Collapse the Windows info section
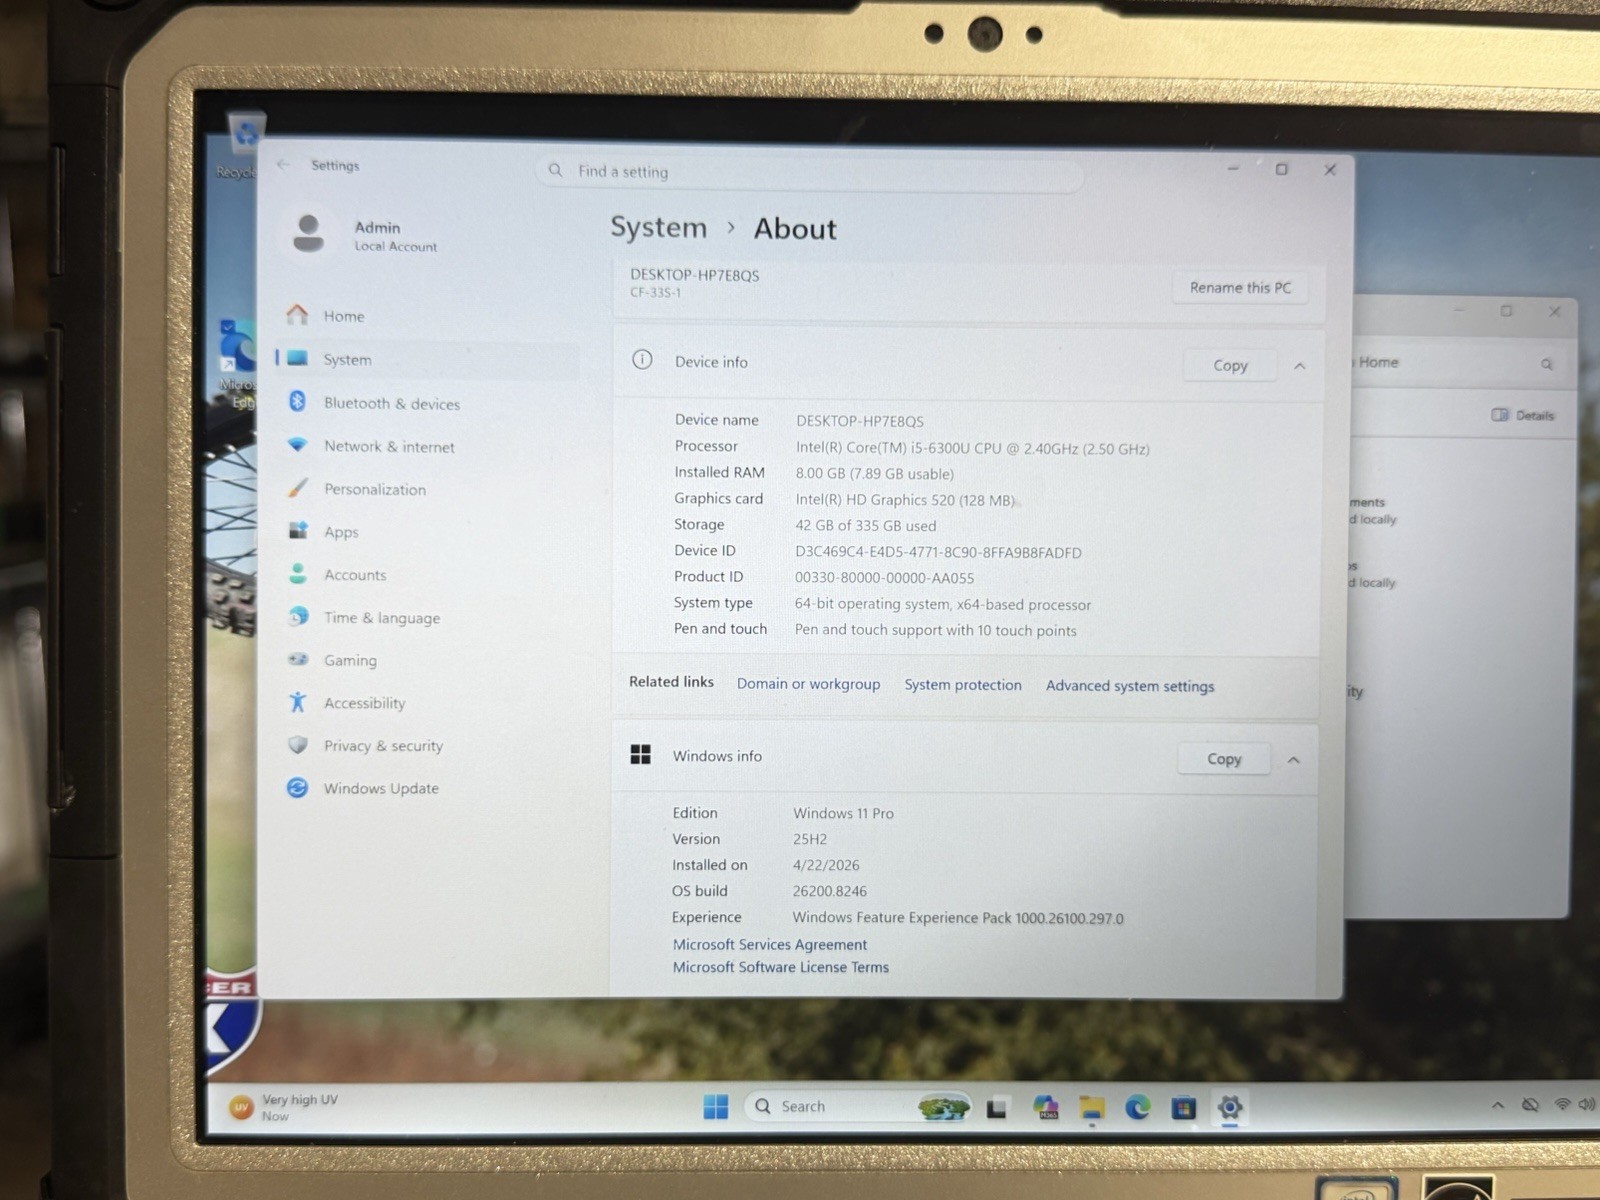 tap(1293, 760)
